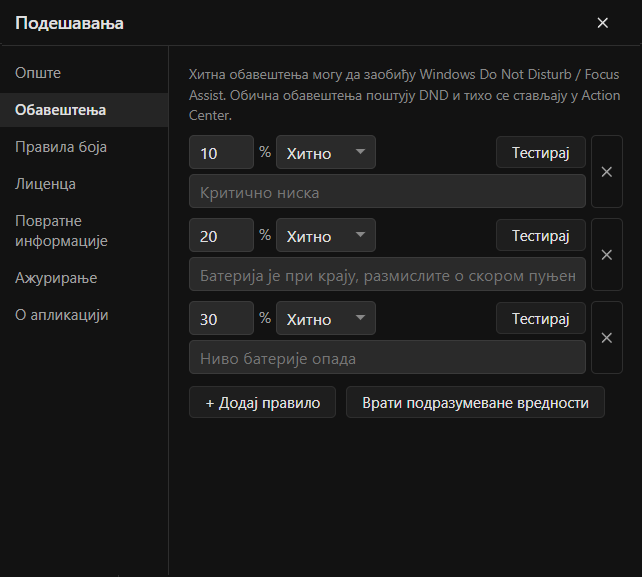Click the Ниво батерије опада message field
The height and width of the screenshot is (577, 642).
(387, 357)
